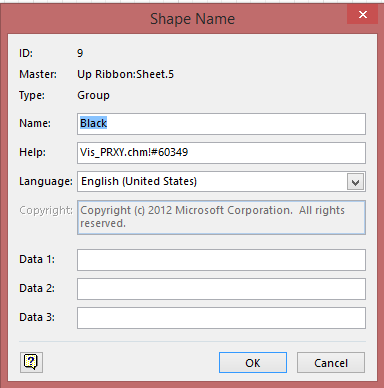This screenshot has width=384, height=388.
Task: Click the Copyright text box
Action: click(221, 217)
